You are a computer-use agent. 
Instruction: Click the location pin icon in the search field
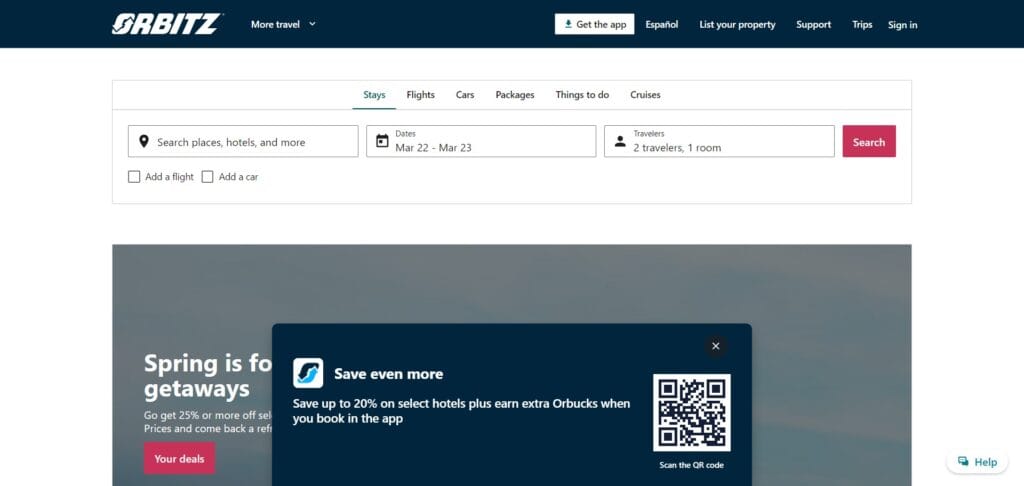[x=144, y=142]
